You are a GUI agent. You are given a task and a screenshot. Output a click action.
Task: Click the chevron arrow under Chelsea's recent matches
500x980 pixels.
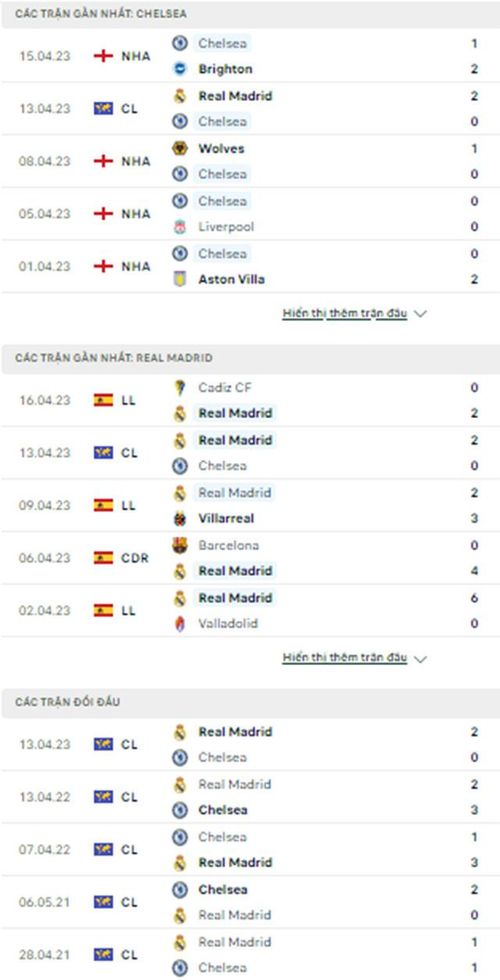(x=420, y=314)
